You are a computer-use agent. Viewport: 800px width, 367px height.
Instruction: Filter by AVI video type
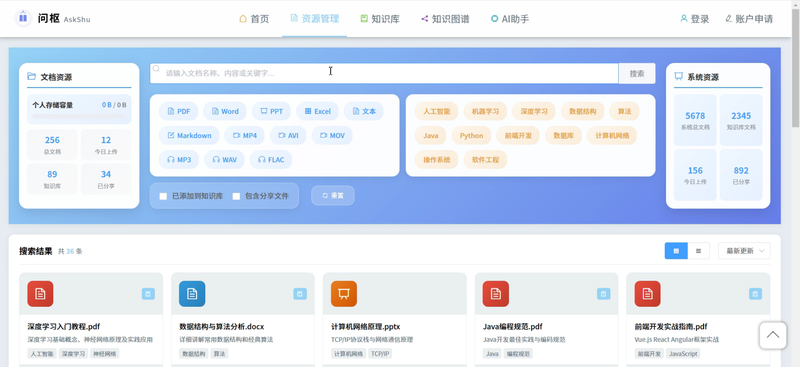(x=288, y=135)
